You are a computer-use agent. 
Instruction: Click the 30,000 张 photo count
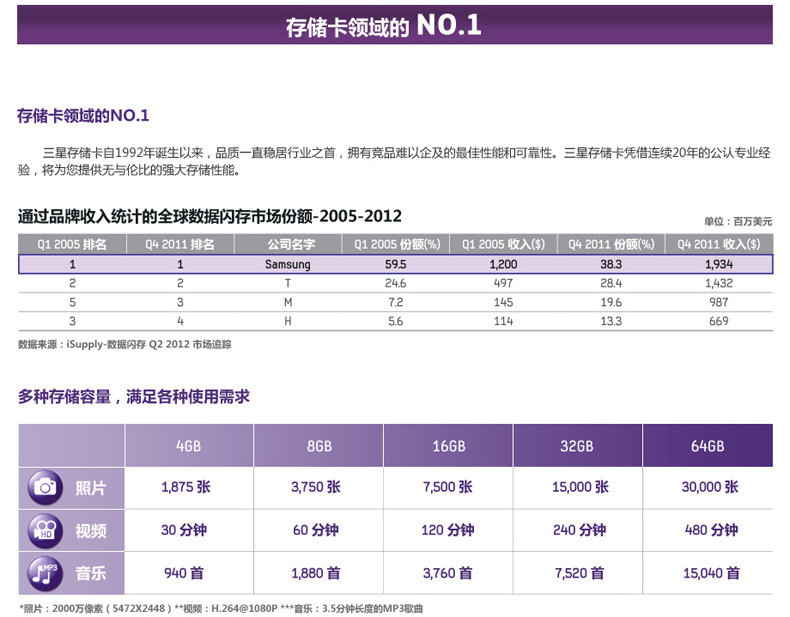point(710,487)
